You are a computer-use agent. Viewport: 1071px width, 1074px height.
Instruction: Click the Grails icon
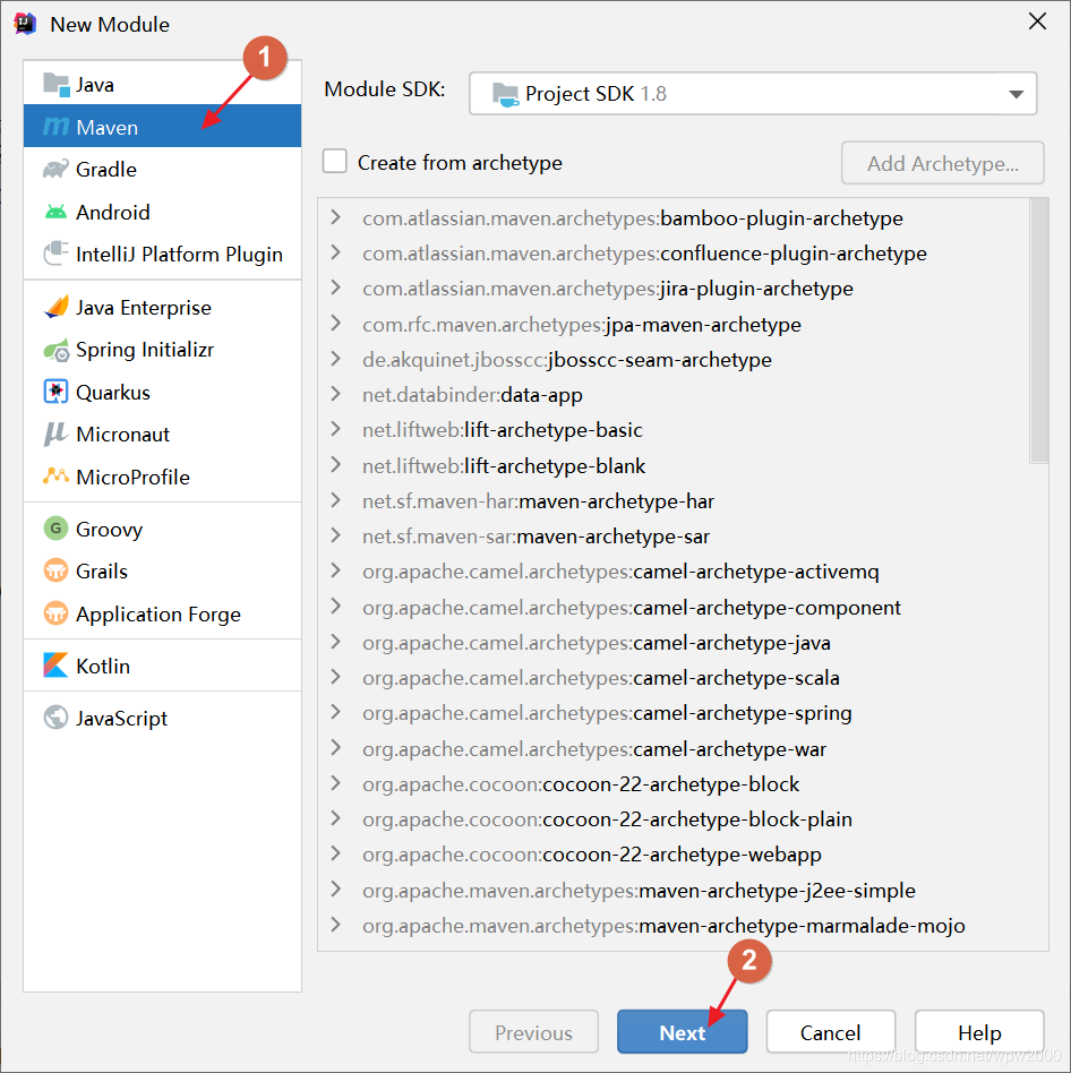(56, 571)
